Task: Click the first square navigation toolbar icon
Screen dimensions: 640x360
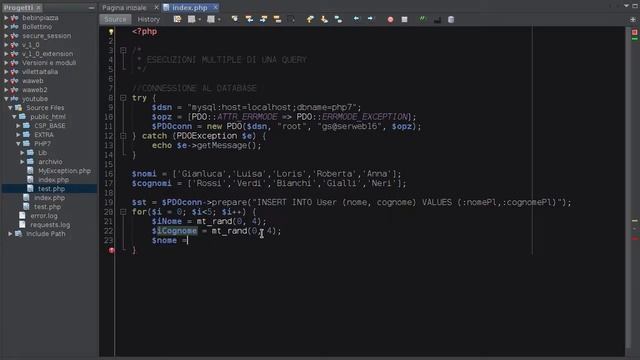Action: (x=191, y=19)
